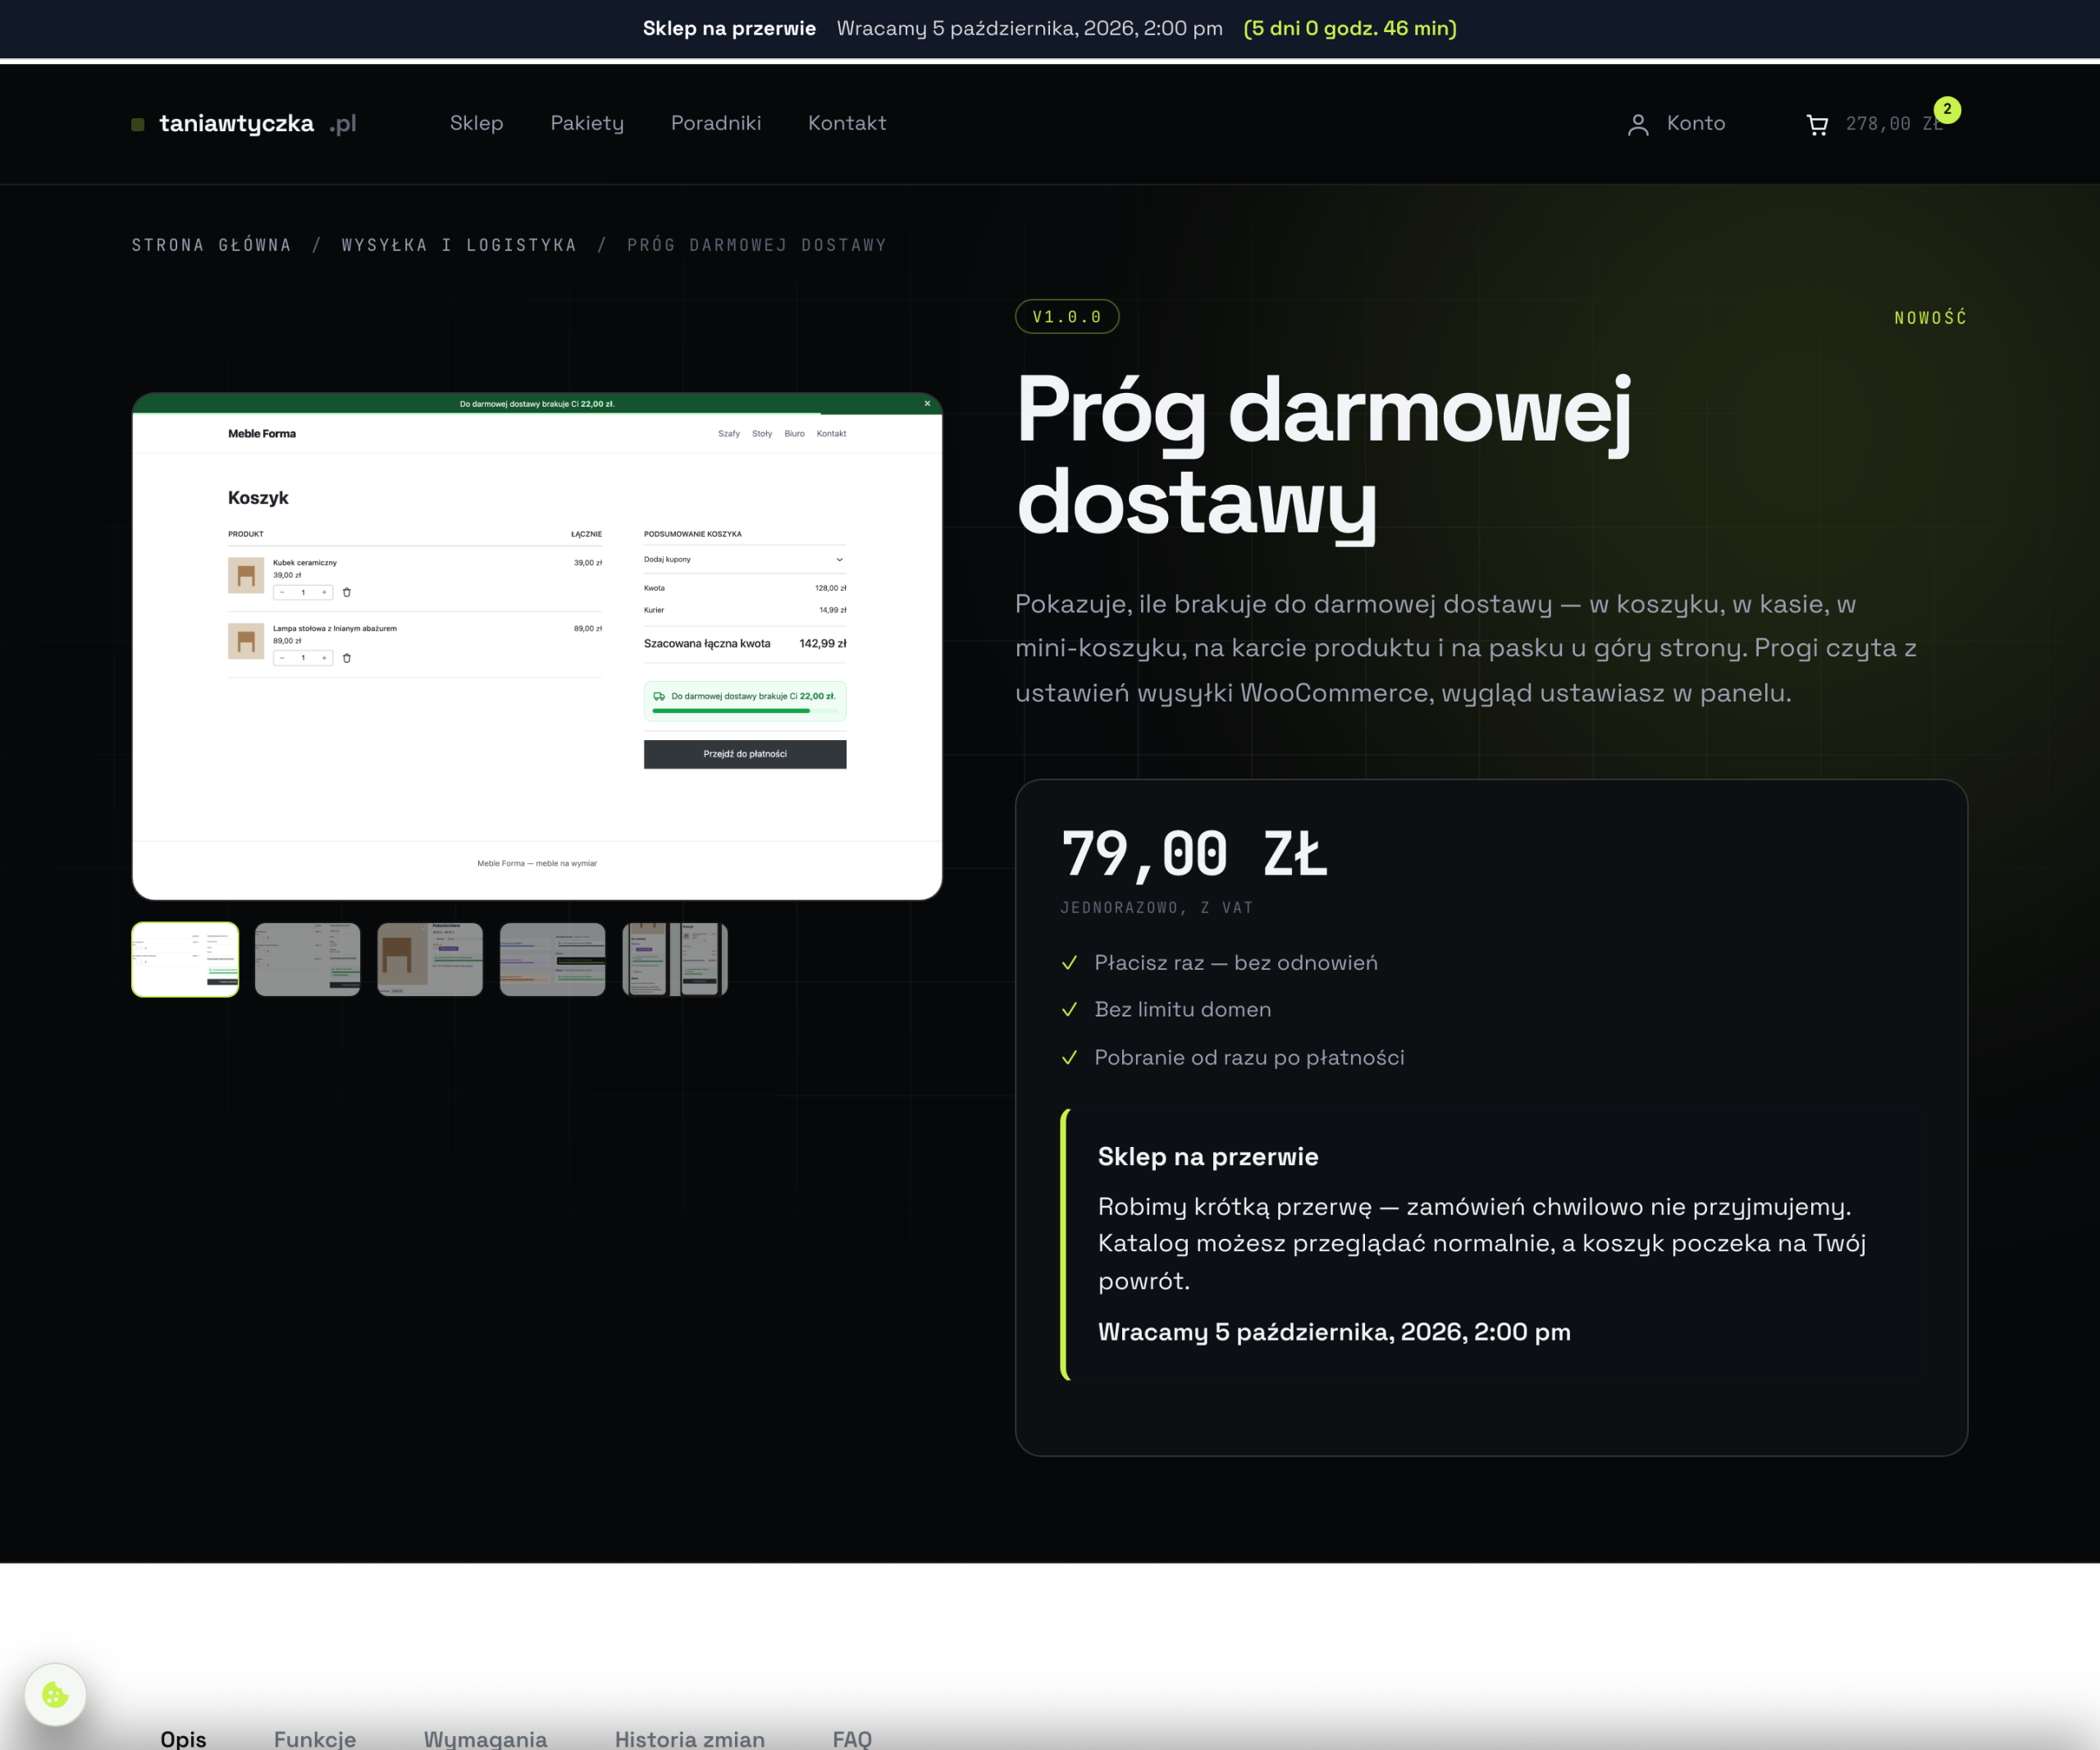
Task: Click the countdown text in top banner
Action: coord(1350,28)
